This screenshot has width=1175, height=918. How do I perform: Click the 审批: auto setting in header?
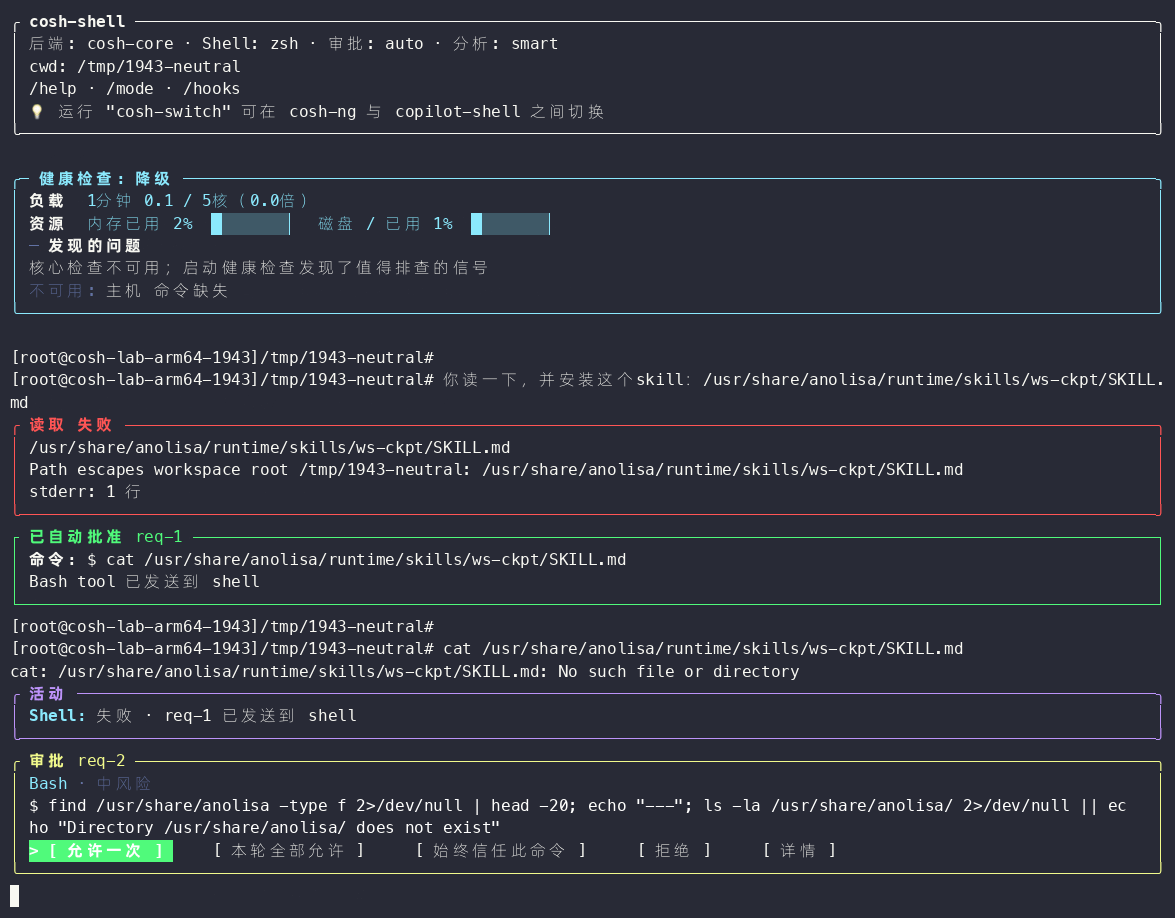[x=375, y=44]
